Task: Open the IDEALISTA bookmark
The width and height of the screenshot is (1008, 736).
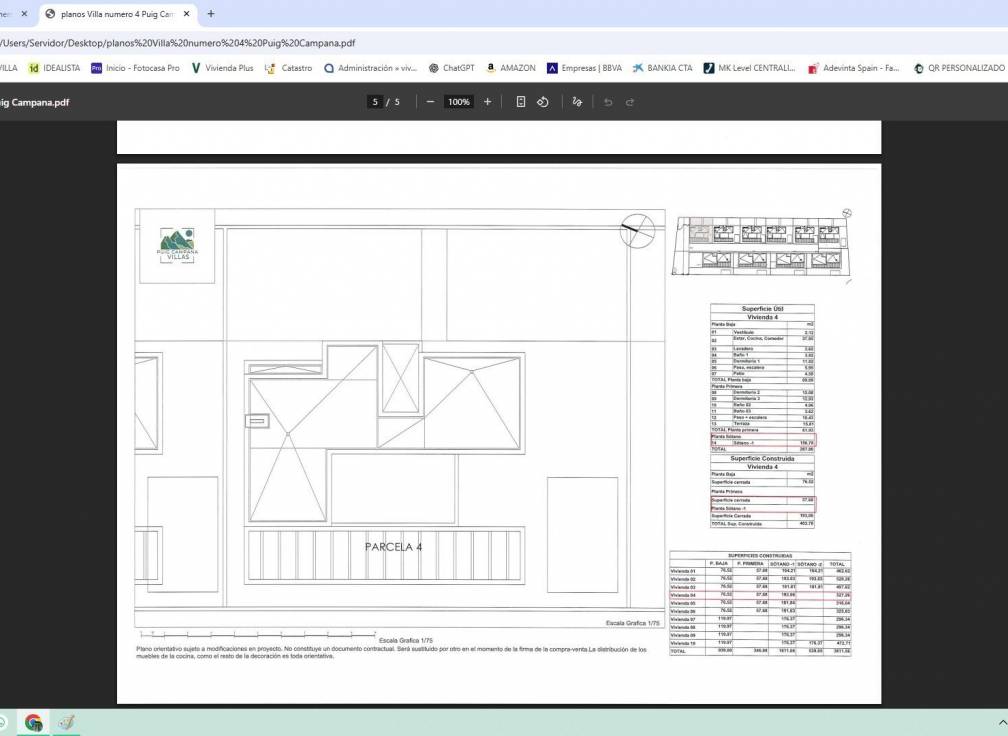Action: coord(54,68)
